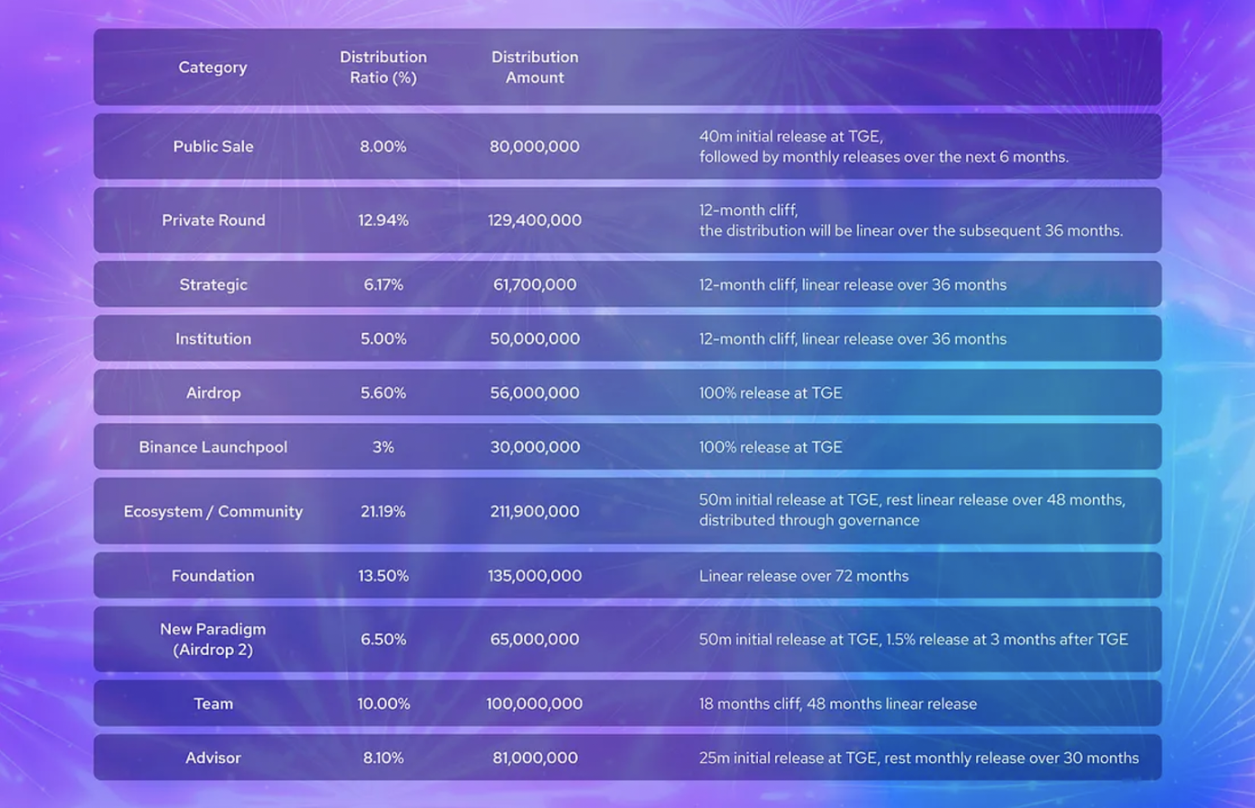
Task: Select the Institution 50,000,000 amount
Action: 535,339
